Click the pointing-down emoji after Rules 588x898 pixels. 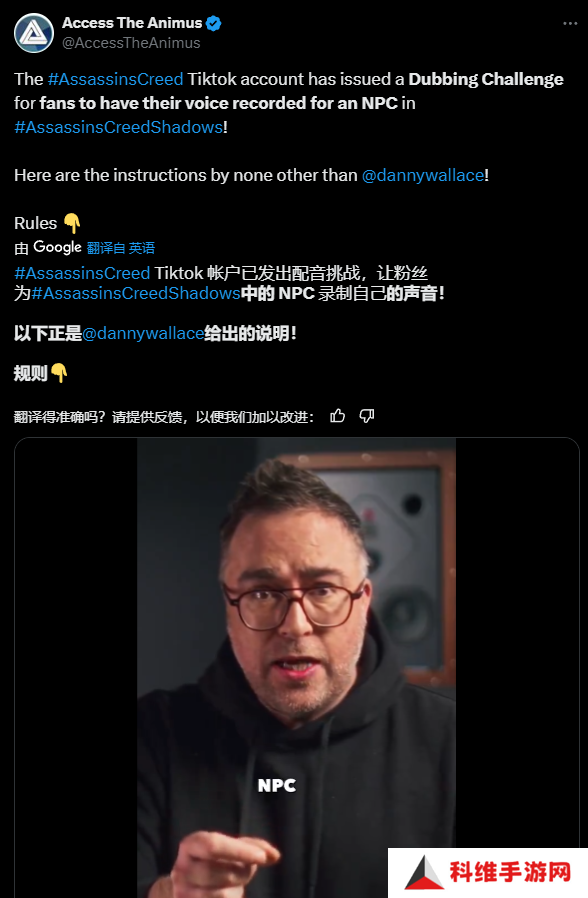(x=72, y=223)
